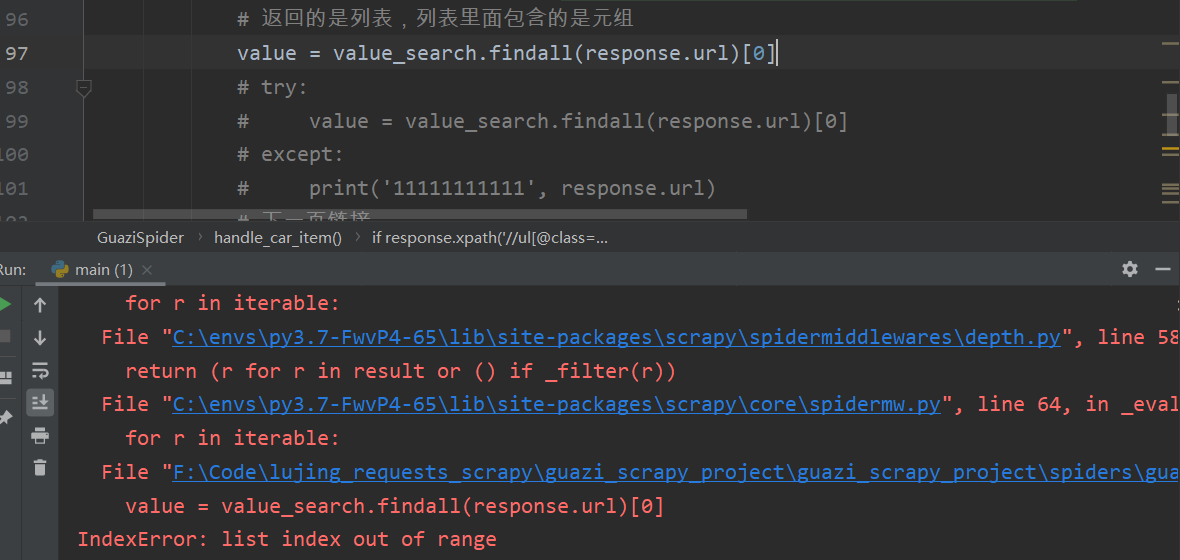Screen dimensions: 1180x560
Task: Click the green Rerun button
Action: coord(5,304)
